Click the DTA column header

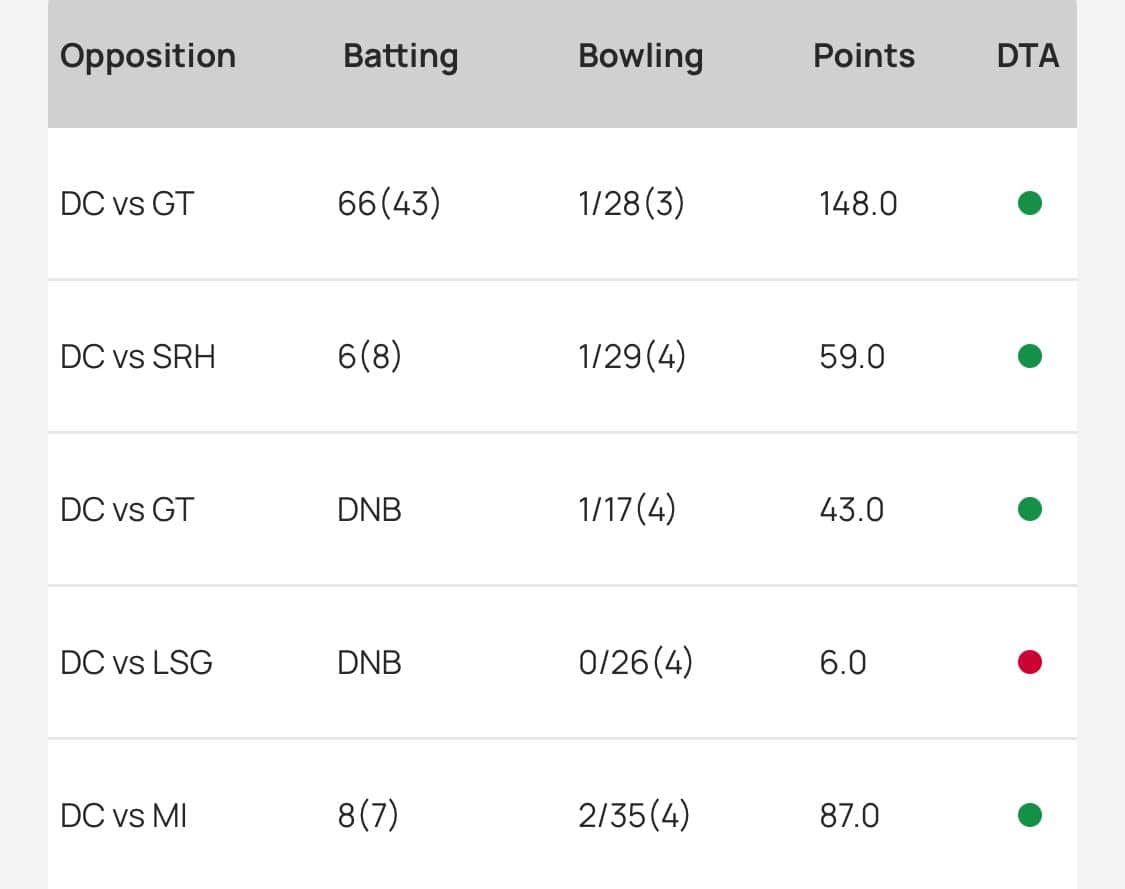1027,56
